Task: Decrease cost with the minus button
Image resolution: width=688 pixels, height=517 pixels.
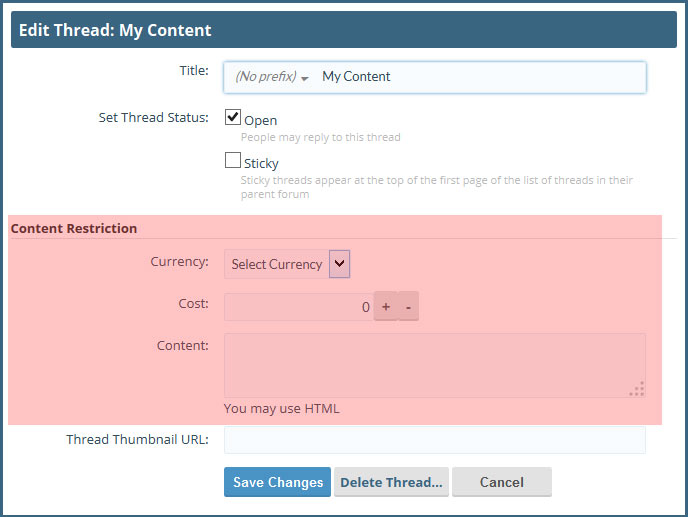Action: pos(408,307)
